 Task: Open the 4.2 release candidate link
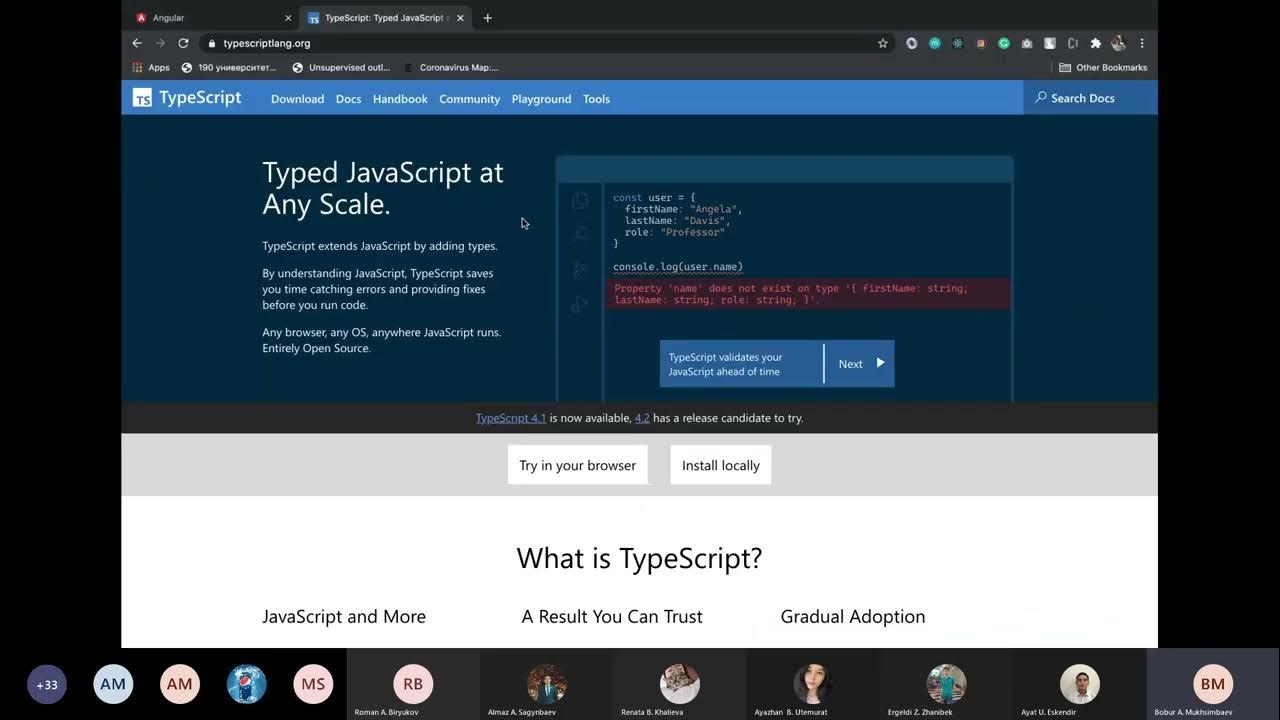coord(642,418)
